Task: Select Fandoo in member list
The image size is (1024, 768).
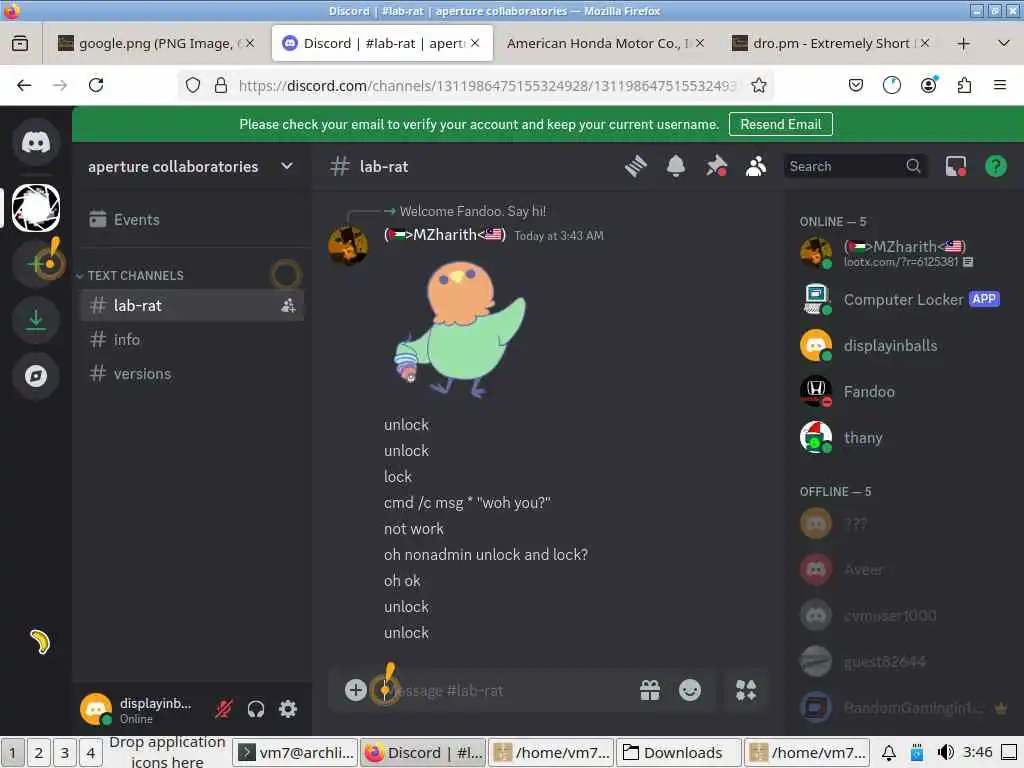Action: (x=904, y=392)
